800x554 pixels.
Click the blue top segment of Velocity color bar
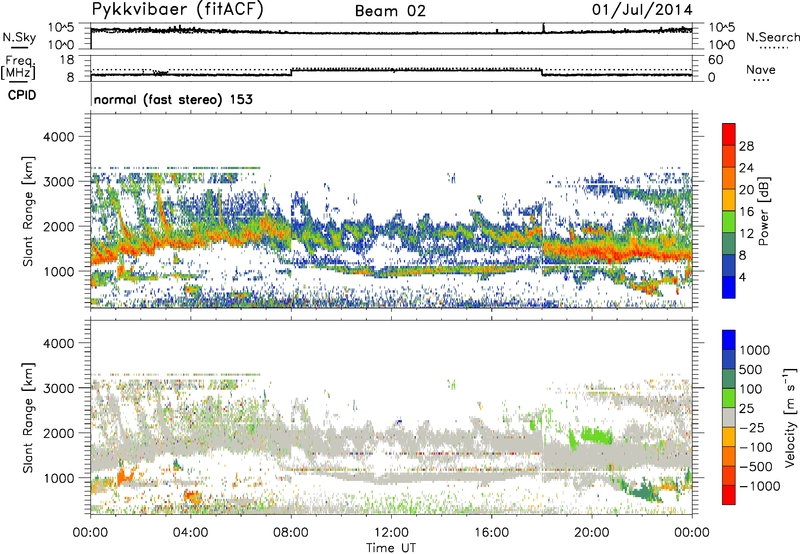tap(729, 340)
